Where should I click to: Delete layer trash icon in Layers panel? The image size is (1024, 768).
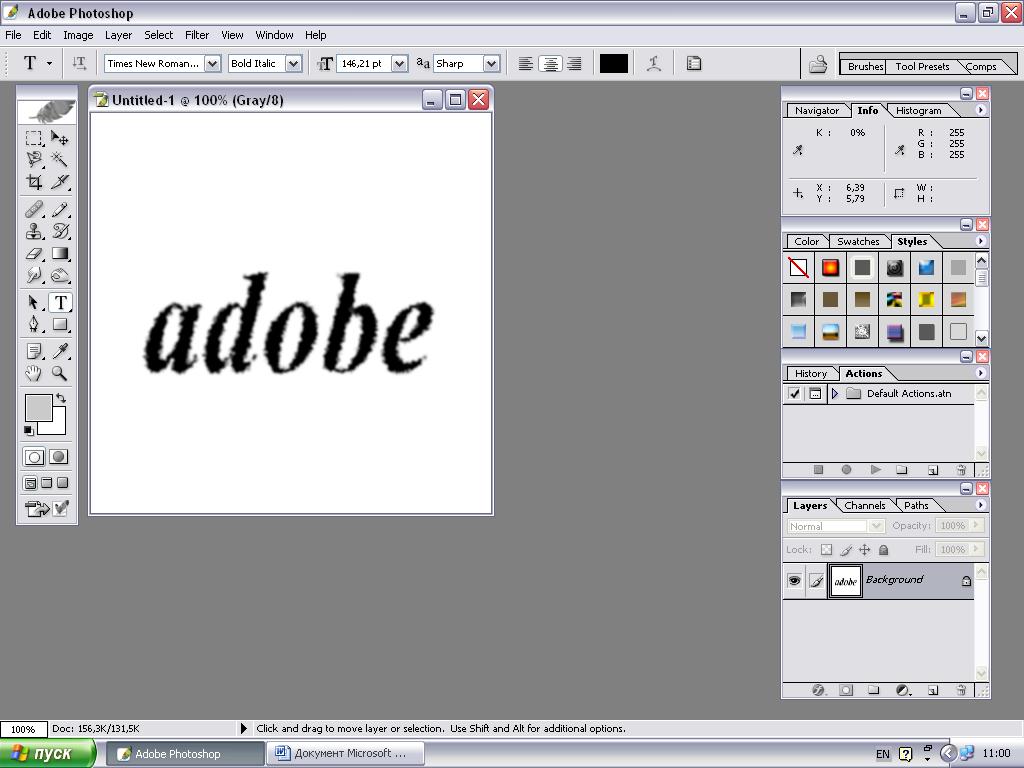pyautogui.click(x=961, y=690)
